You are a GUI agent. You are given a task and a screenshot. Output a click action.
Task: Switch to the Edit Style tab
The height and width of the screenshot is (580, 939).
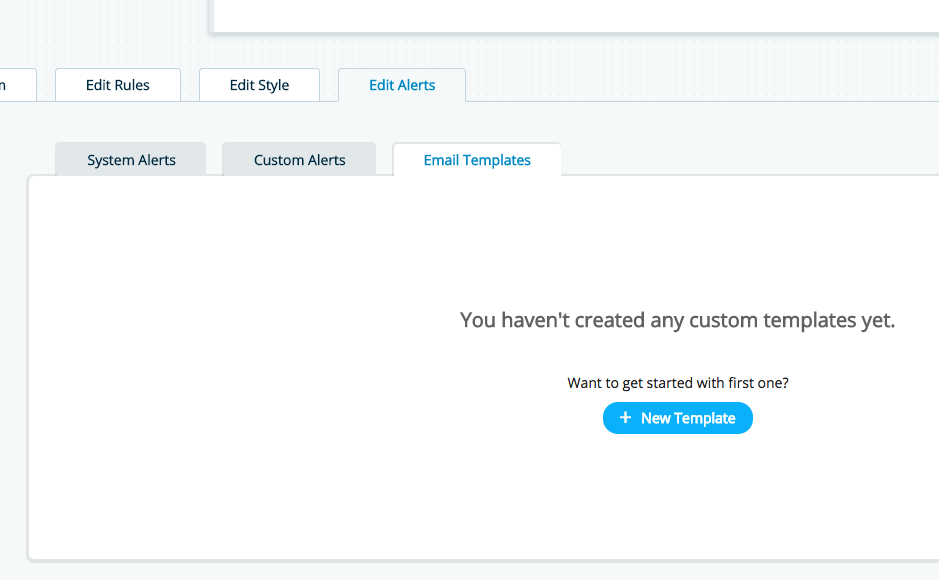[x=259, y=85]
